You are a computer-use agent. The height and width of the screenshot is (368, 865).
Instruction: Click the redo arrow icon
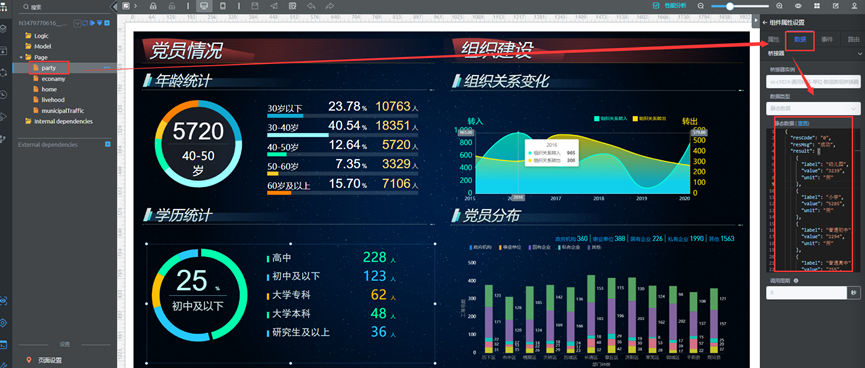point(330,6)
